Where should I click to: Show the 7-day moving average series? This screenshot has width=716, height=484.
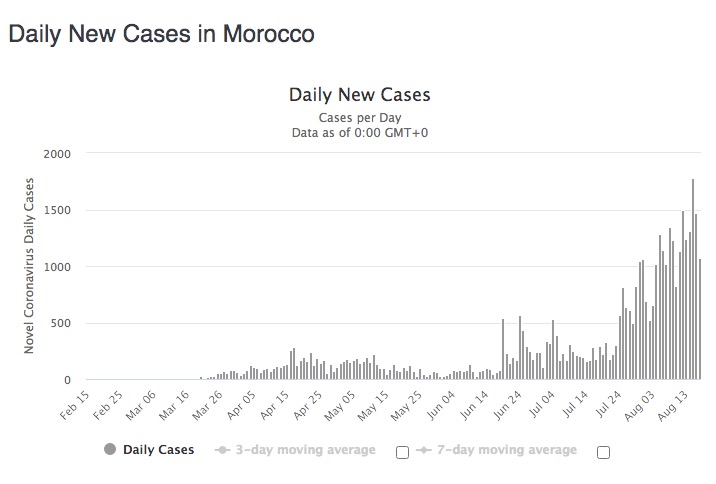coord(506,450)
